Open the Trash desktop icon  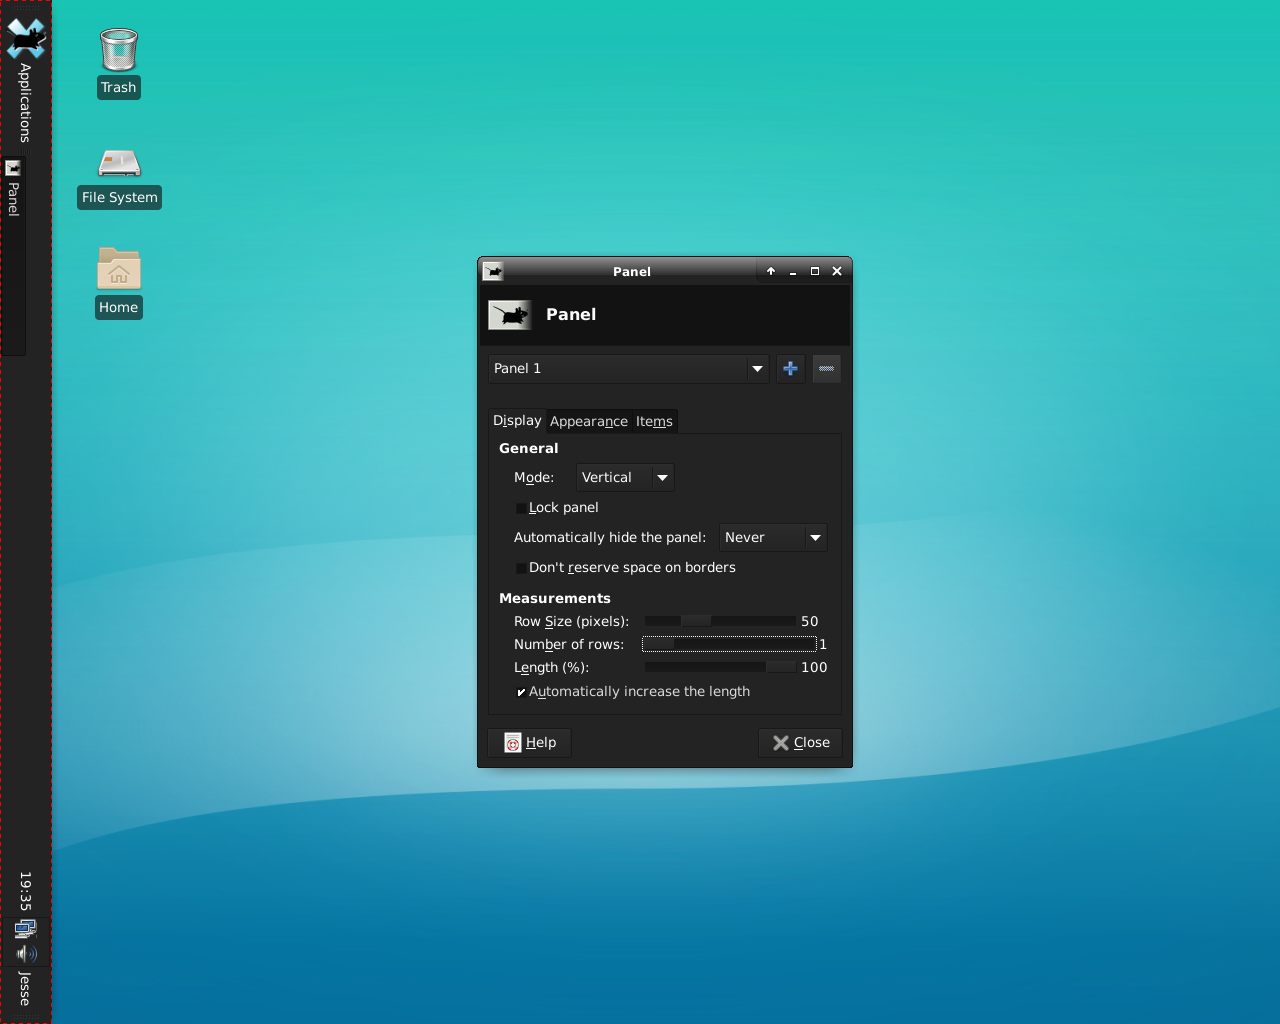coord(118,50)
